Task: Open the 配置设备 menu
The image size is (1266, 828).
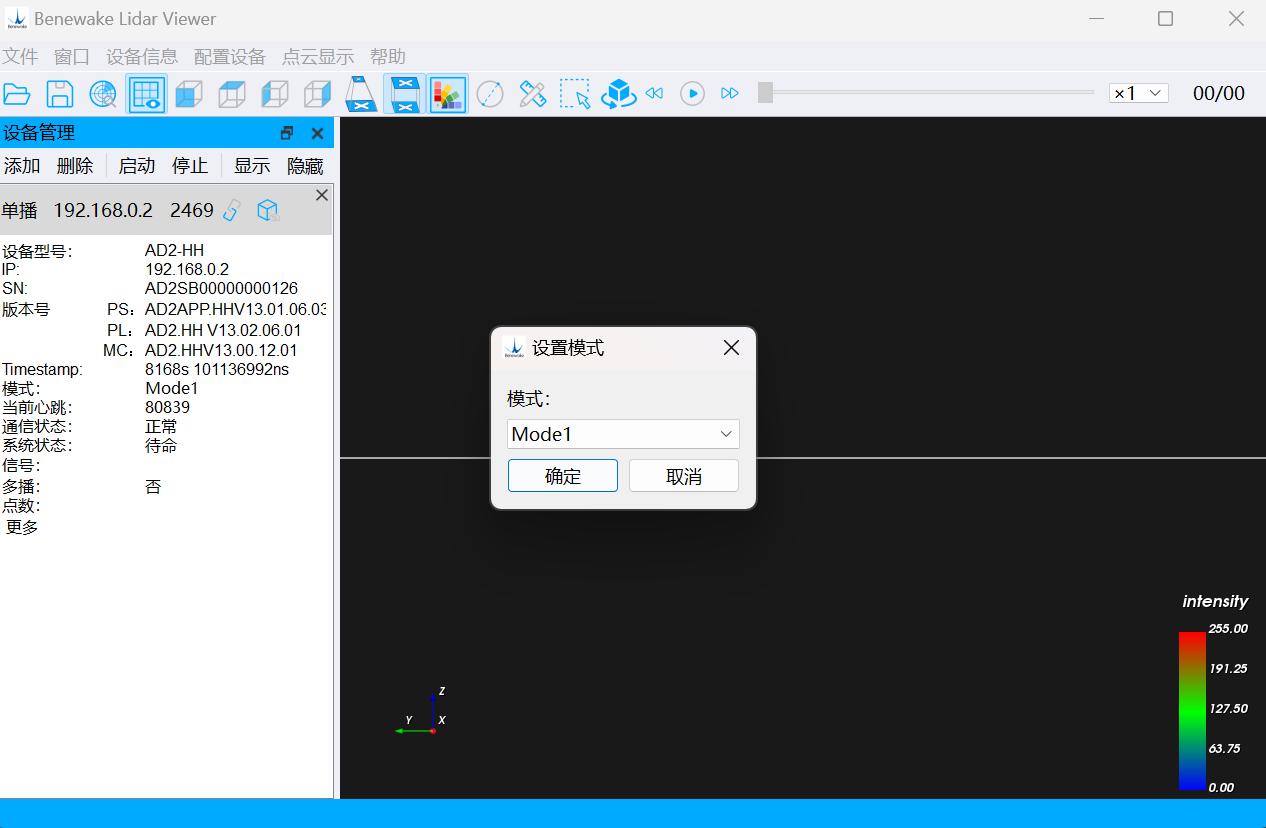Action: pyautogui.click(x=230, y=57)
